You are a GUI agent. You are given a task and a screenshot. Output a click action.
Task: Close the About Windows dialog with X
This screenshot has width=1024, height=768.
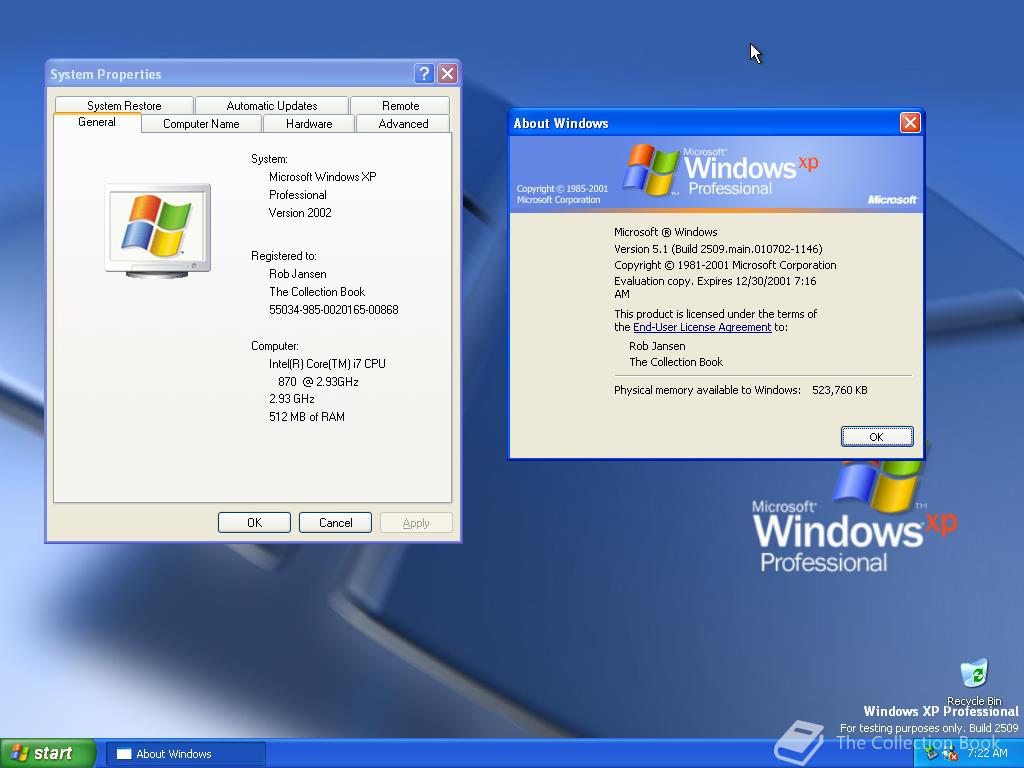coord(910,123)
